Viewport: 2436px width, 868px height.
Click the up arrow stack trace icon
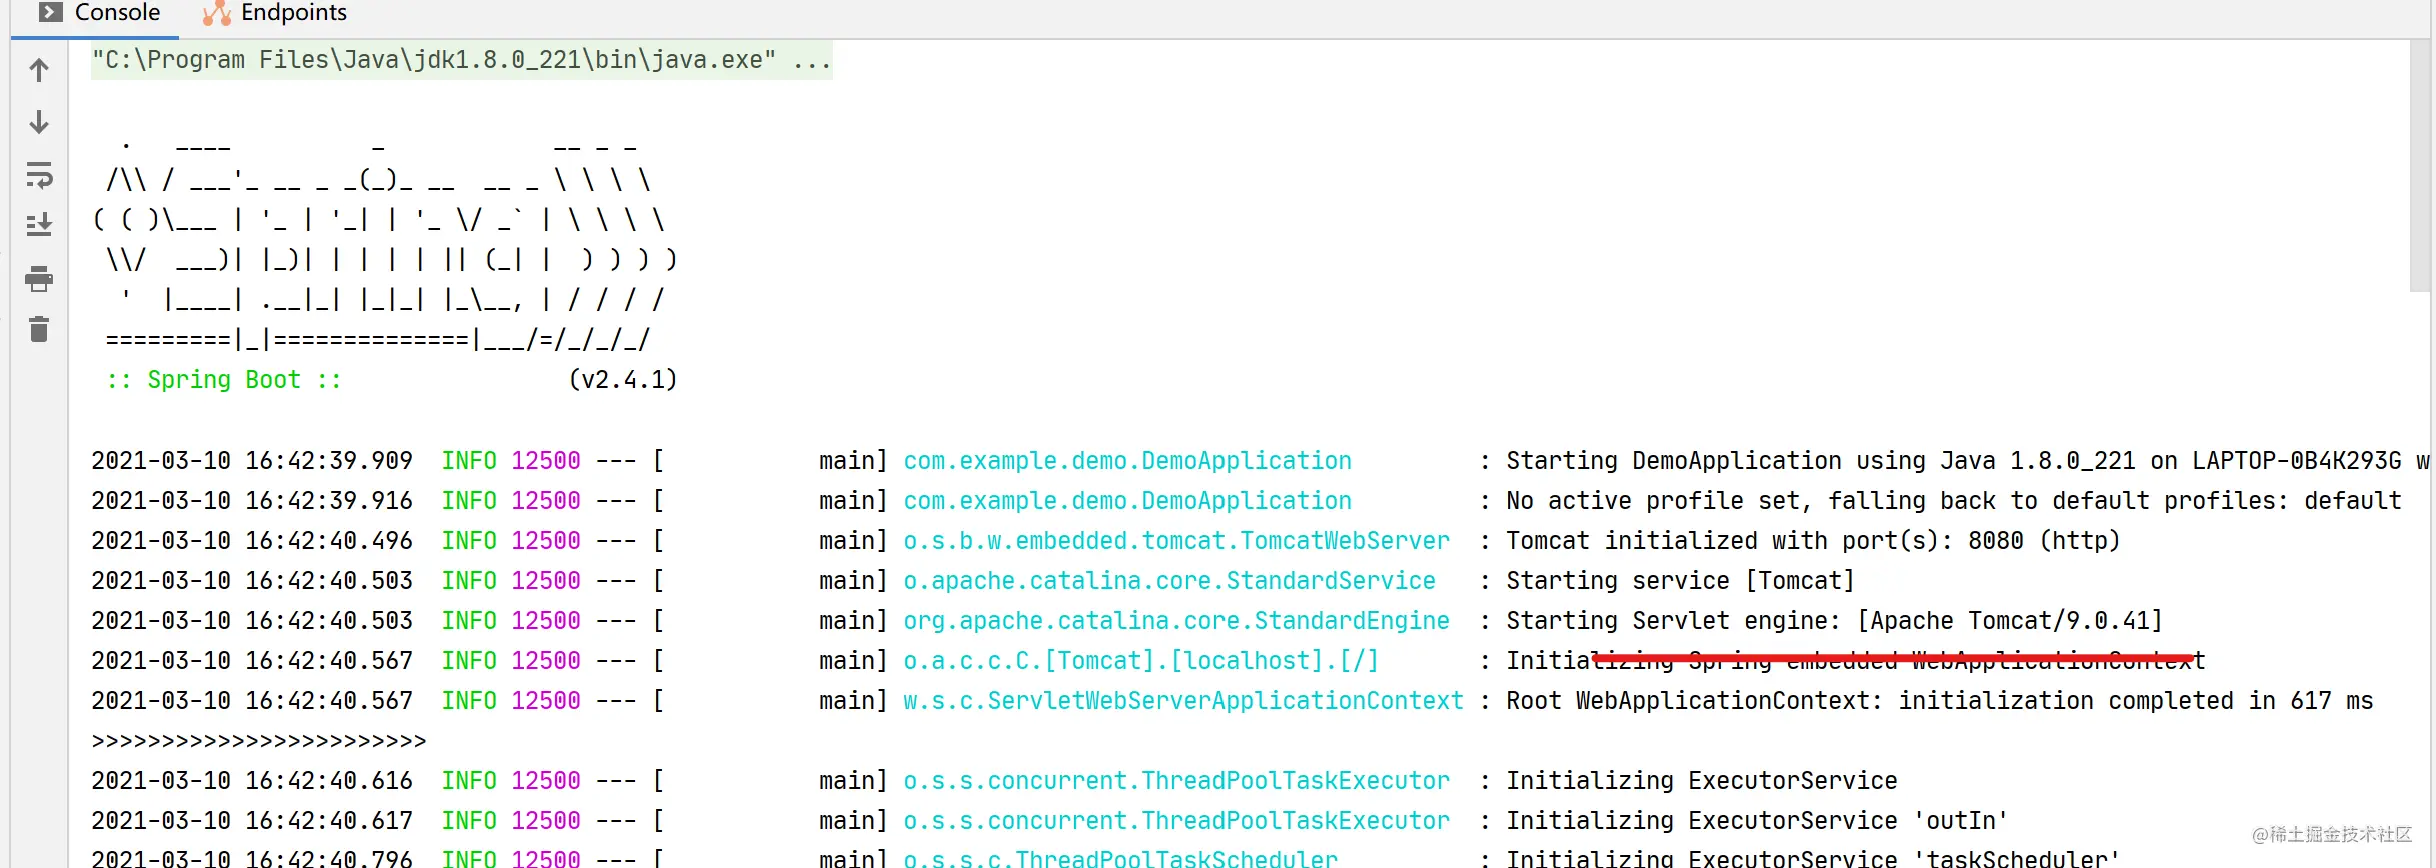point(39,70)
